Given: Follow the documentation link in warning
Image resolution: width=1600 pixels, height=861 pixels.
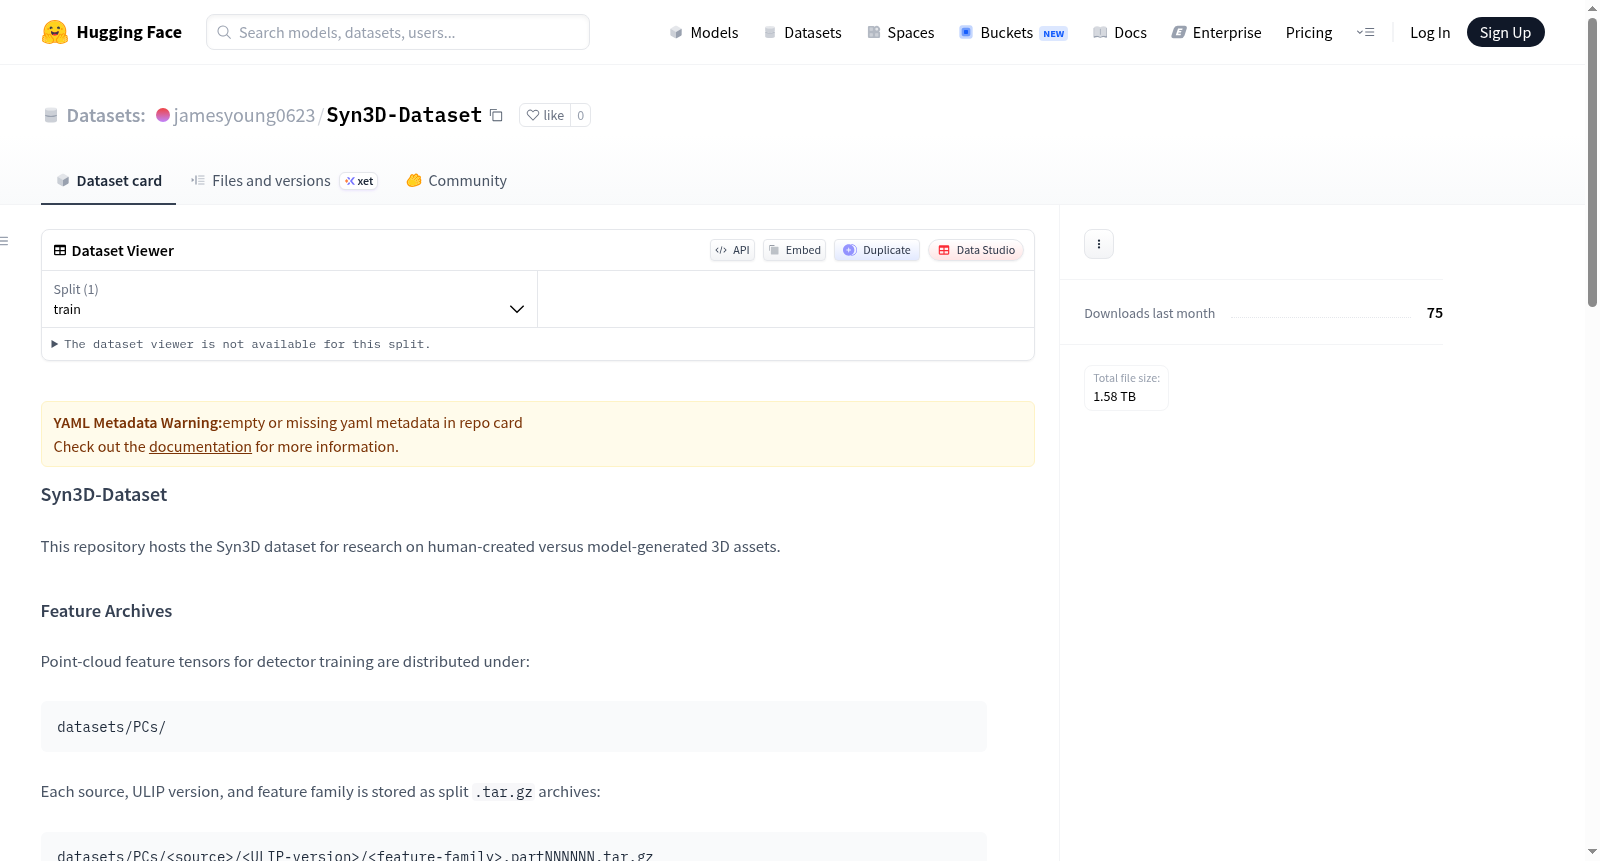Looking at the screenshot, I should point(200,447).
